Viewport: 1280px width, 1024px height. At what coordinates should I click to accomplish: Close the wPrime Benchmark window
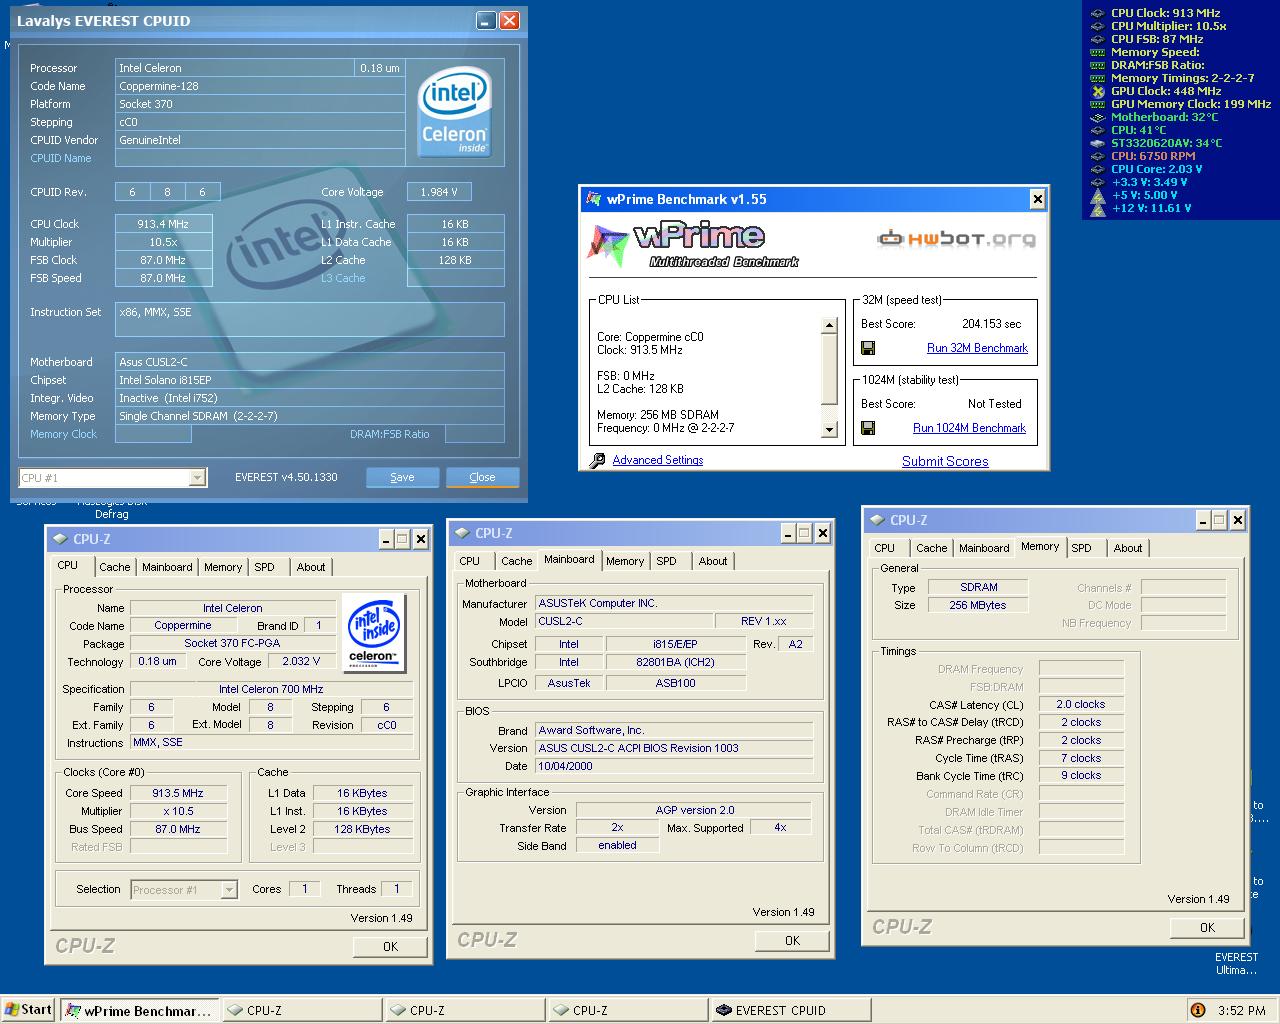click(1038, 199)
